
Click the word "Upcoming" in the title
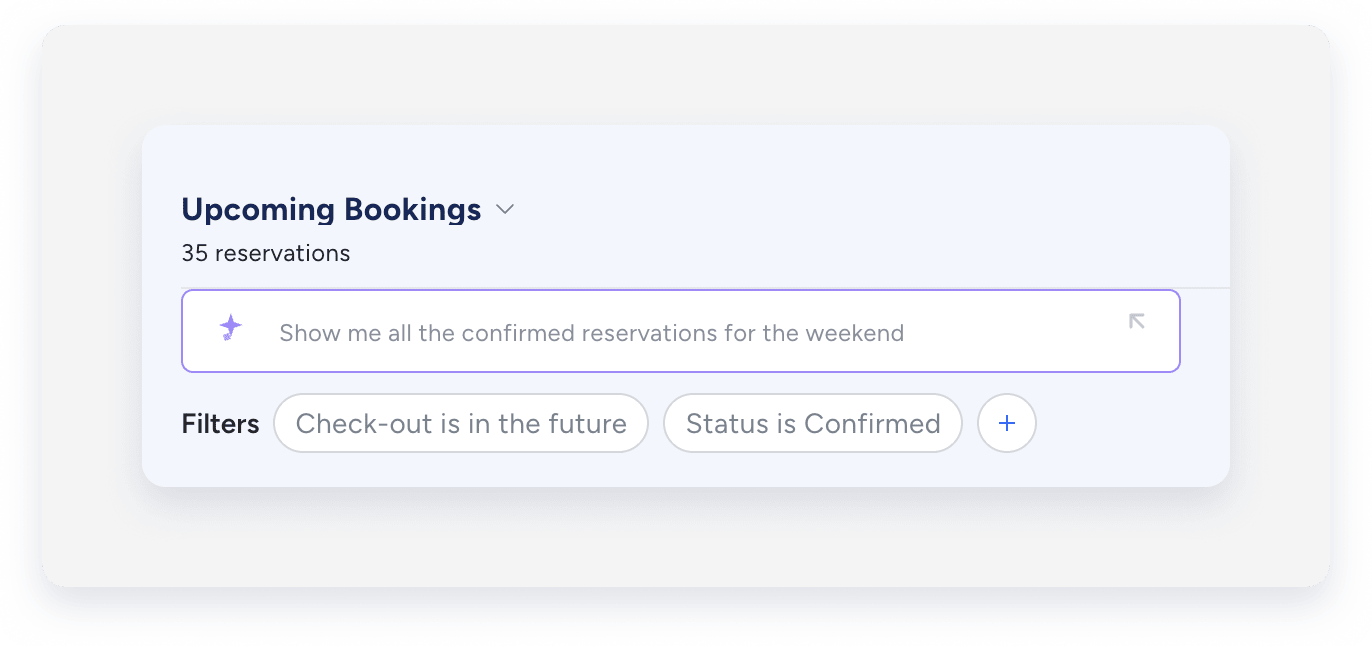(x=258, y=210)
